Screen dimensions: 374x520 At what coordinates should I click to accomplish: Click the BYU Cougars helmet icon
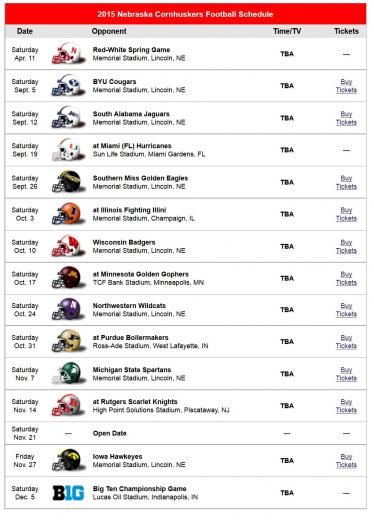[x=67, y=85]
